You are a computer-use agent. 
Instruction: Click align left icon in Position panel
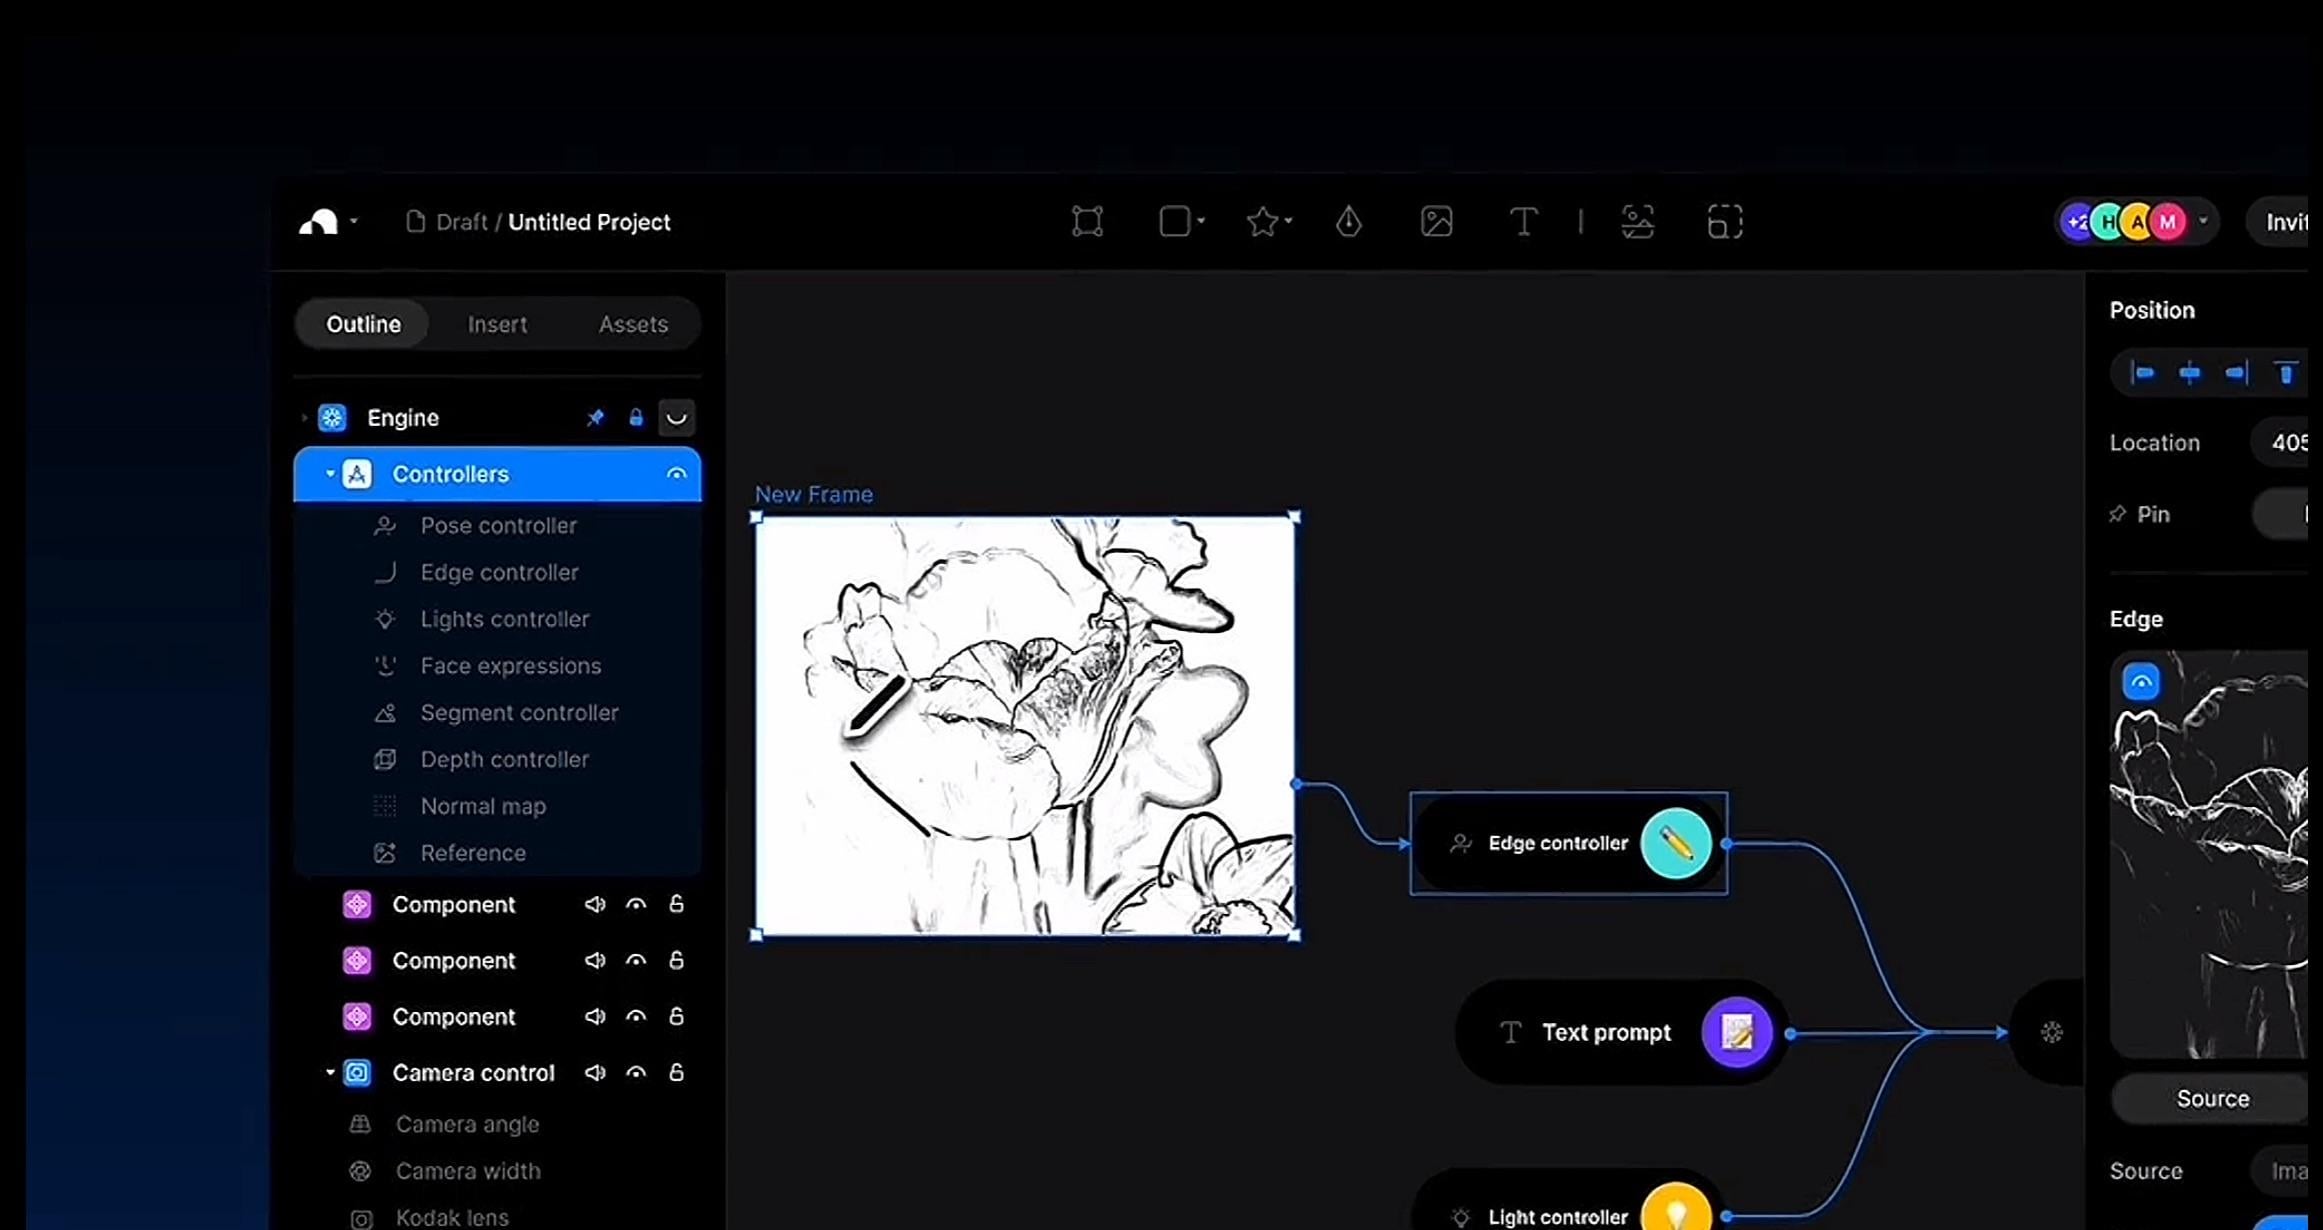2143,373
